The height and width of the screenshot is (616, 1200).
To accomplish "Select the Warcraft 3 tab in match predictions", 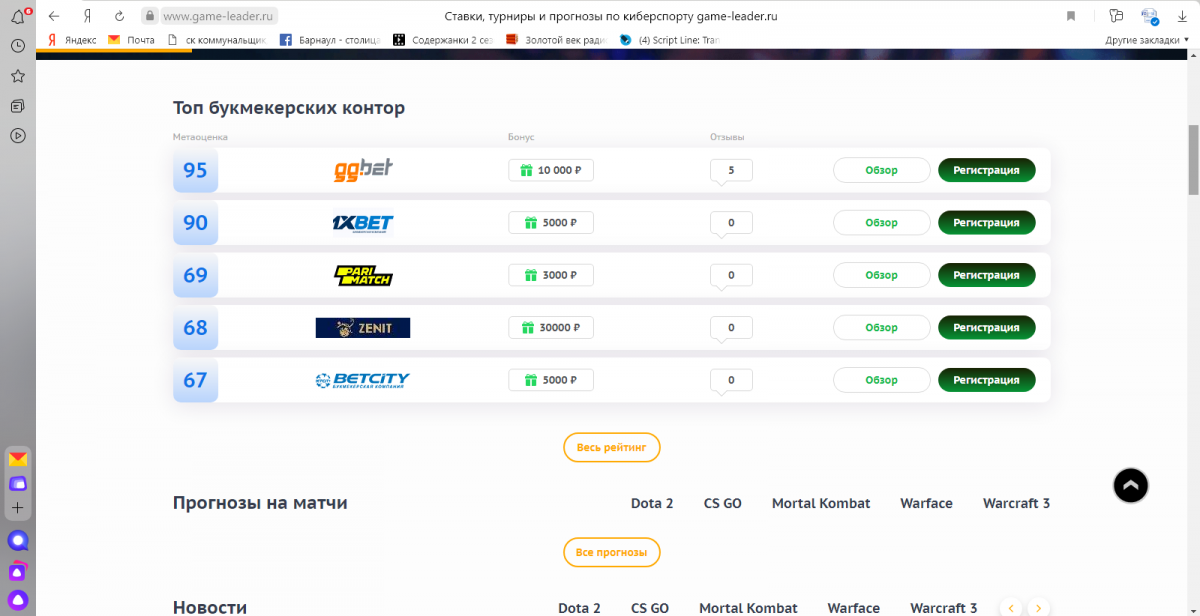I will (x=1016, y=503).
